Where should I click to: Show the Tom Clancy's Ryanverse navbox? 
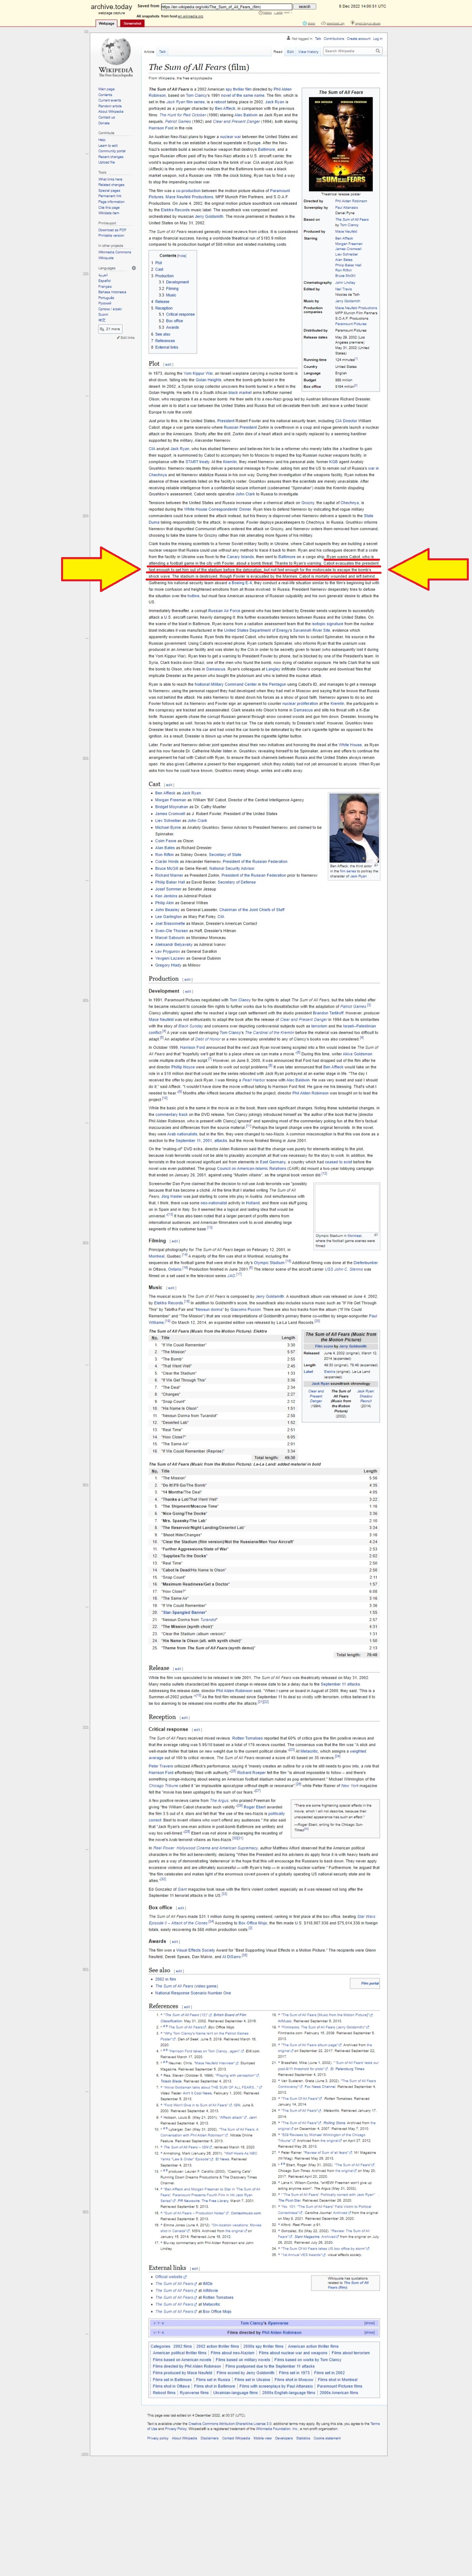(370, 2322)
